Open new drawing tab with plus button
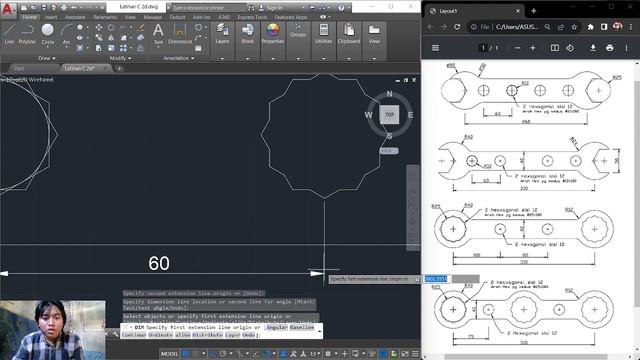The width and height of the screenshot is (640, 360). (x=120, y=69)
